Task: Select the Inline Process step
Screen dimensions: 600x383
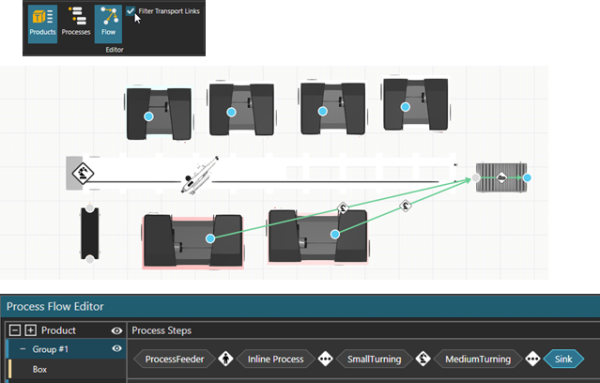Action: point(276,359)
